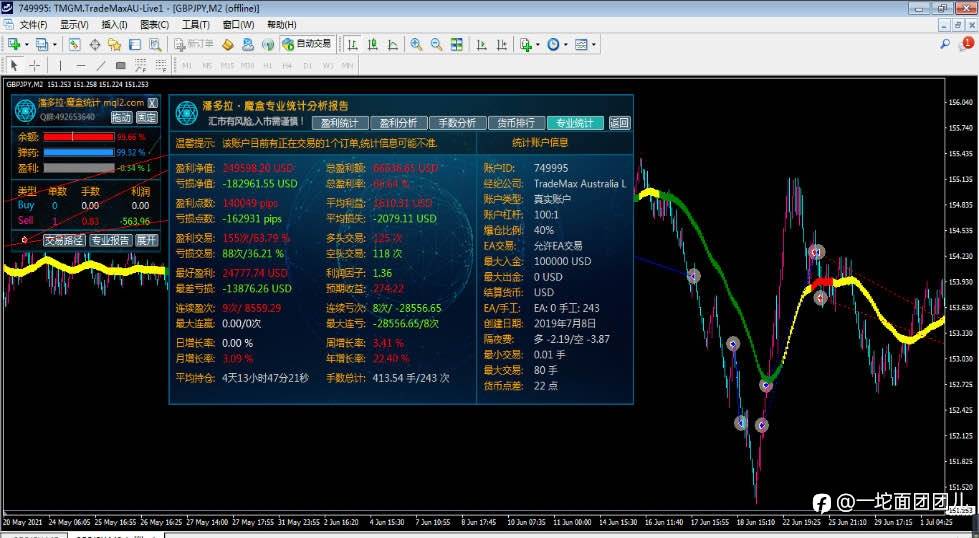Viewport: 979px width, 538px height.
Task: Click the red 余额 balance bar
Action: 79,137
